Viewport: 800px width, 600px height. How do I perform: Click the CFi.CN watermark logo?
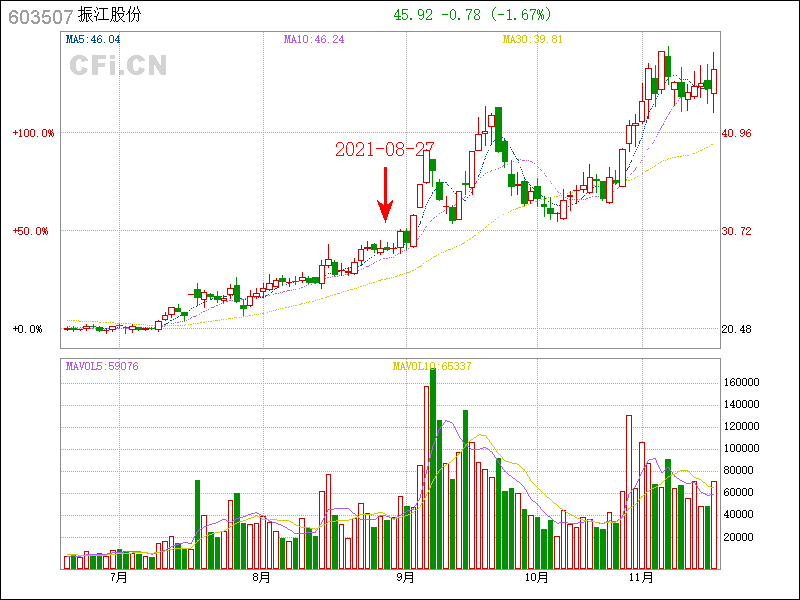pyautogui.click(x=118, y=66)
